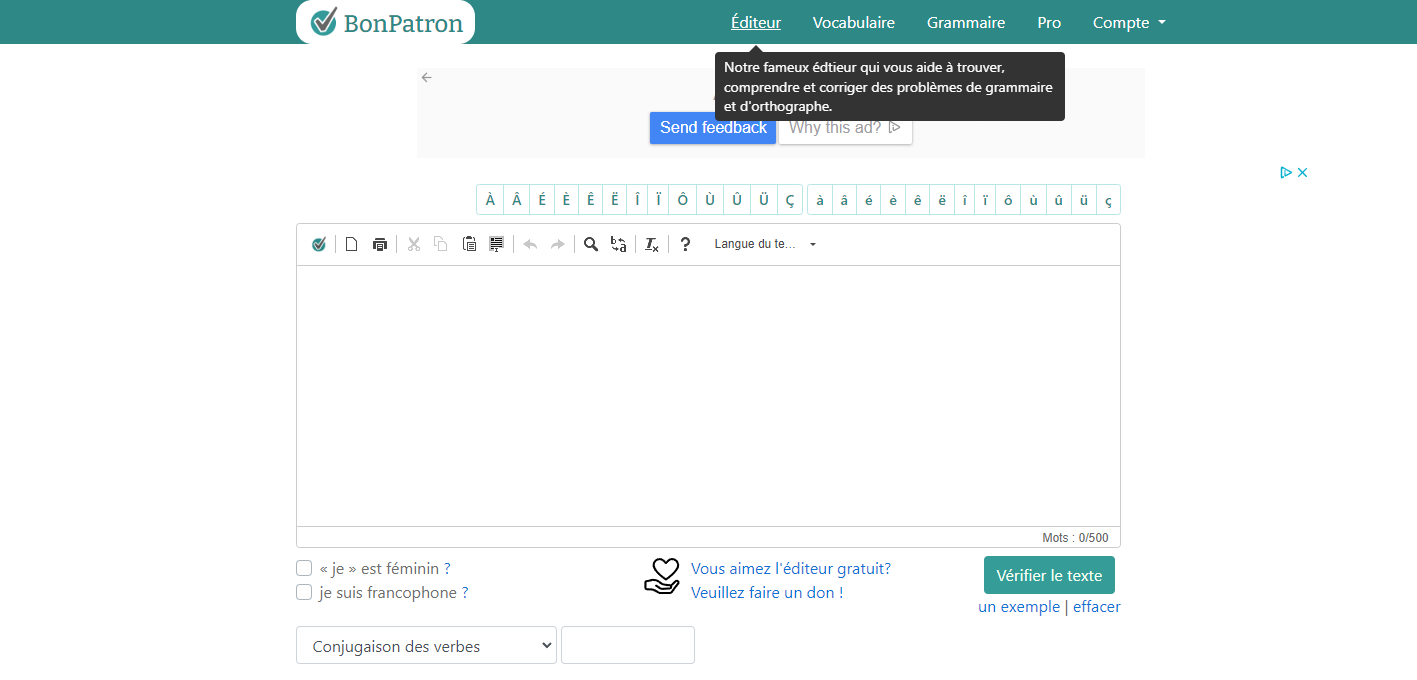
Task: Click the Undo arrow icon
Action: tap(530, 244)
